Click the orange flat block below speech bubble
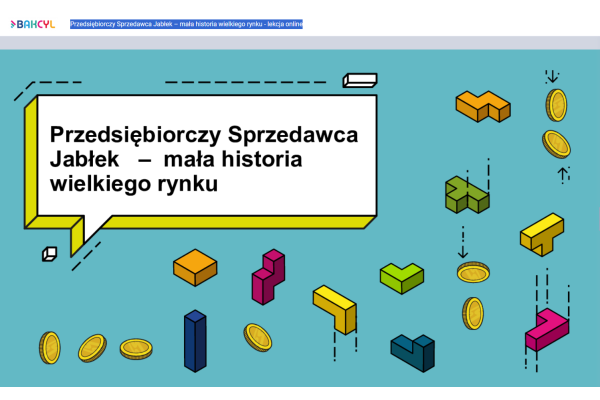The height and width of the screenshot is (400, 600). pos(195,266)
